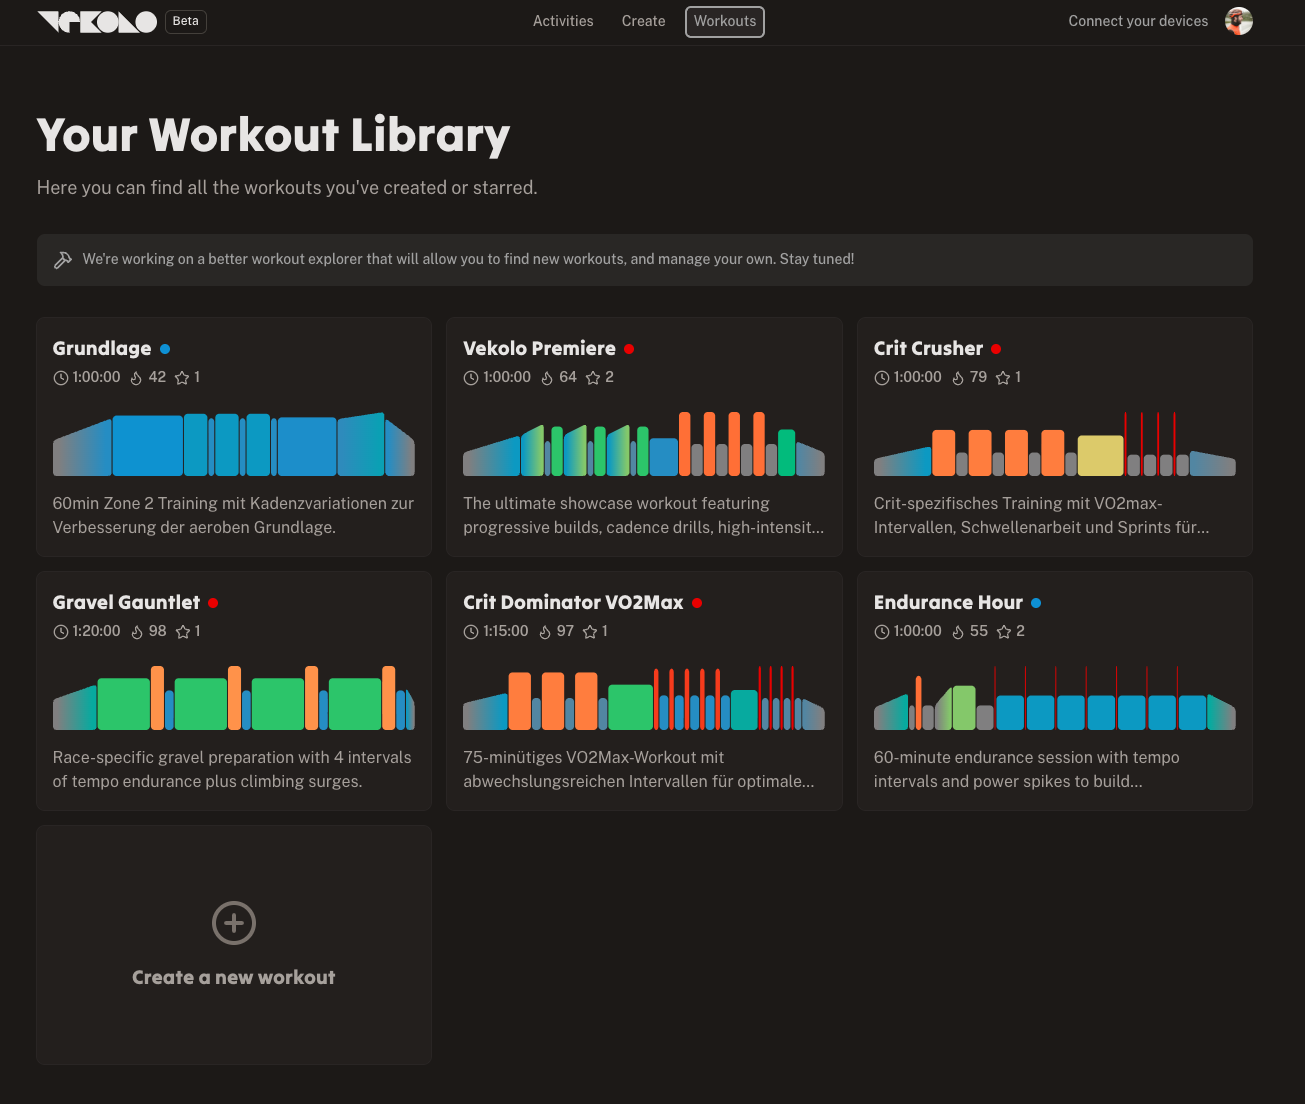Image resolution: width=1305 pixels, height=1104 pixels.
Task: Click the star icon on Grundlage card
Action: click(x=182, y=378)
